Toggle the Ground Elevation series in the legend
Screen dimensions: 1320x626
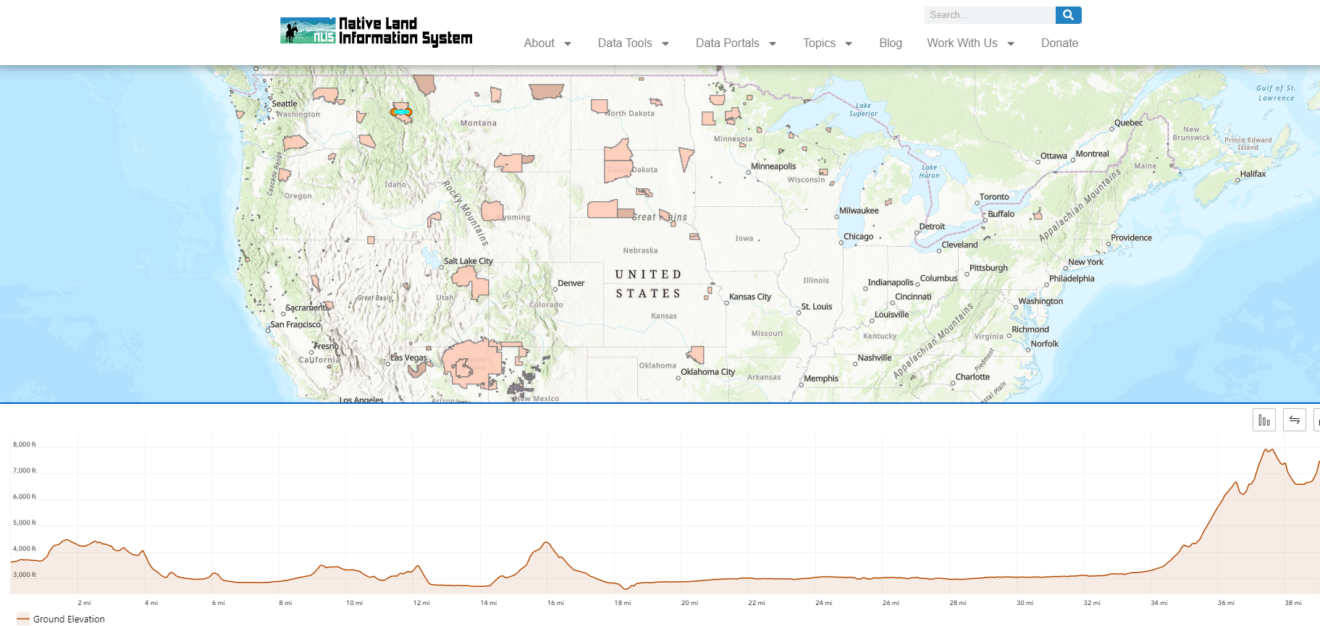coord(60,618)
